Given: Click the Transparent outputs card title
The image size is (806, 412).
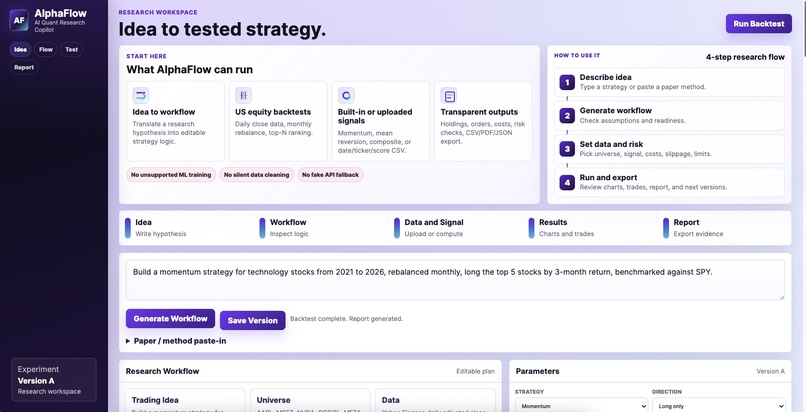Looking at the screenshot, I should click(479, 112).
